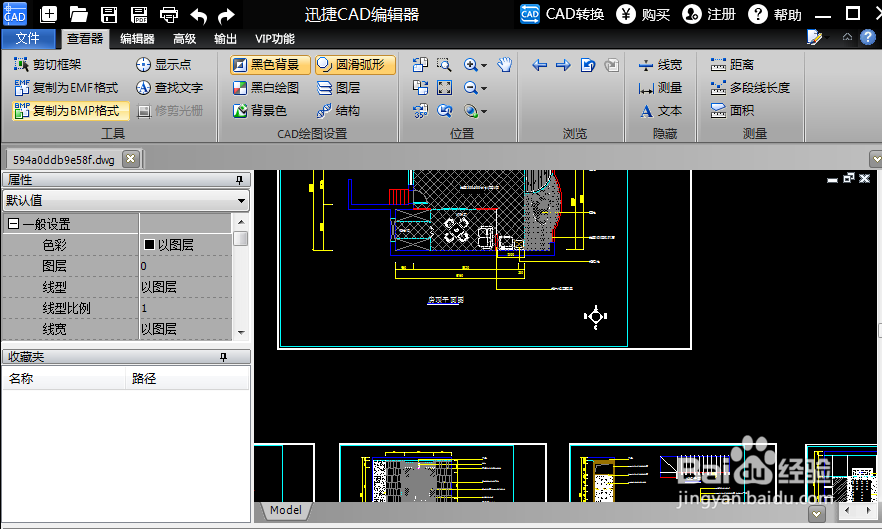882x529 pixels.
Task: Open the dropdown arrow beside the globe icon
Action: pos(484,112)
